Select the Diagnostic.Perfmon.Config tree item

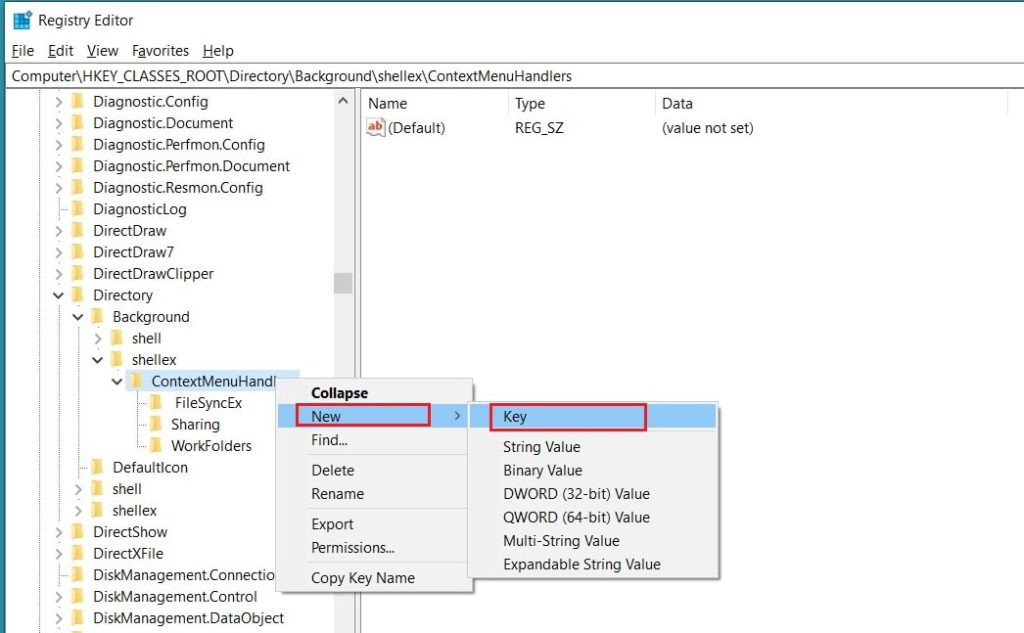coord(179,145)
